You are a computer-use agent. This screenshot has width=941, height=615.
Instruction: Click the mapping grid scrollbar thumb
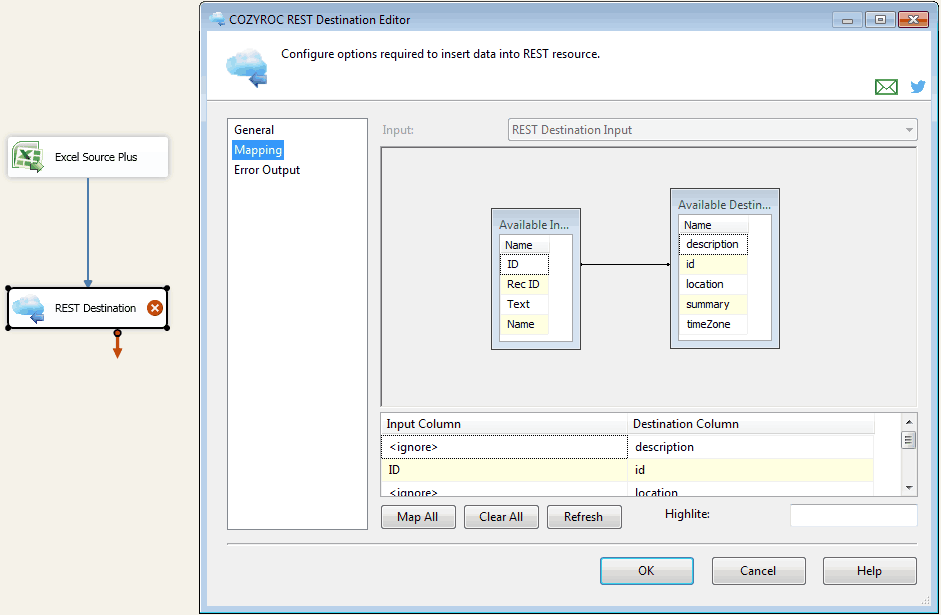(909, 440)
